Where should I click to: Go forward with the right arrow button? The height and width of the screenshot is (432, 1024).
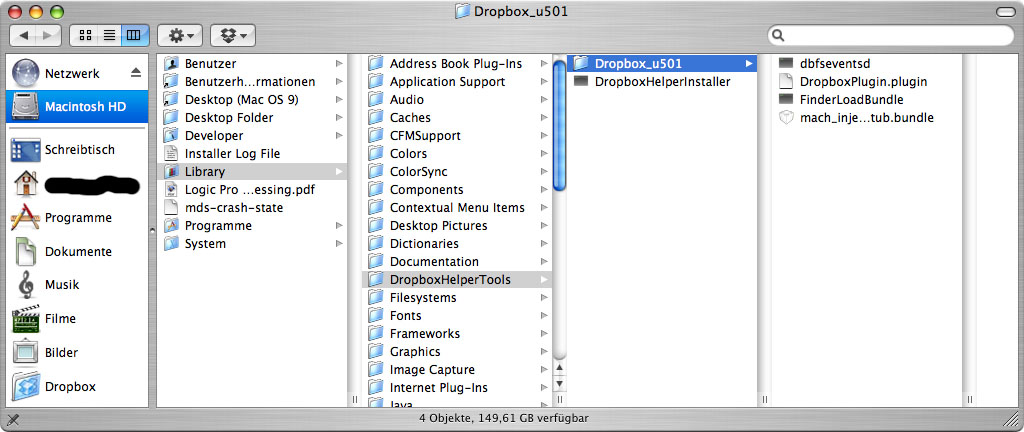[49, 35]
